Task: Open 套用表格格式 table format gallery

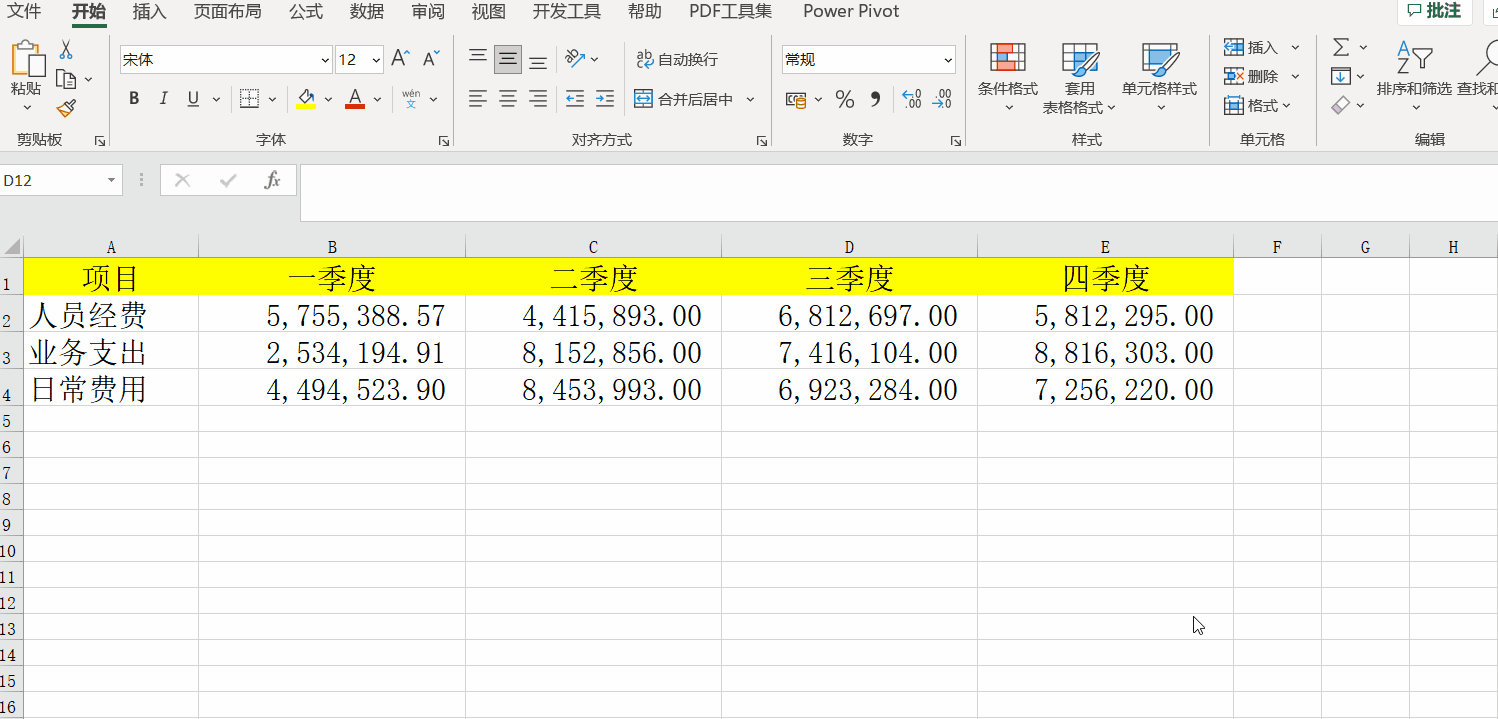Action: coord(1080,78)
